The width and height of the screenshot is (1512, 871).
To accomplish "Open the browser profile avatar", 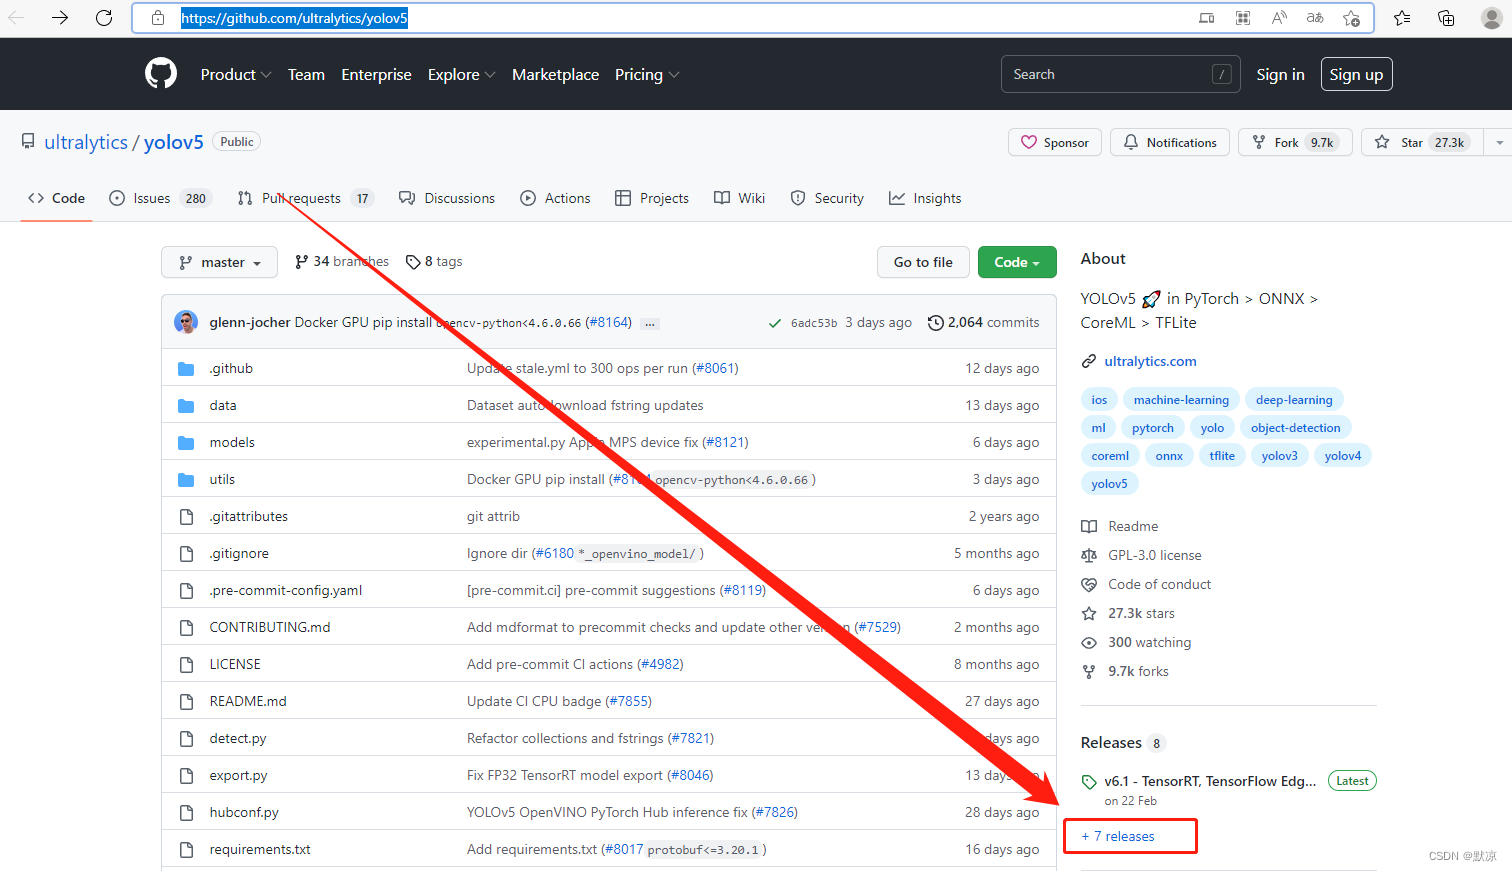I will [1490, 18].
